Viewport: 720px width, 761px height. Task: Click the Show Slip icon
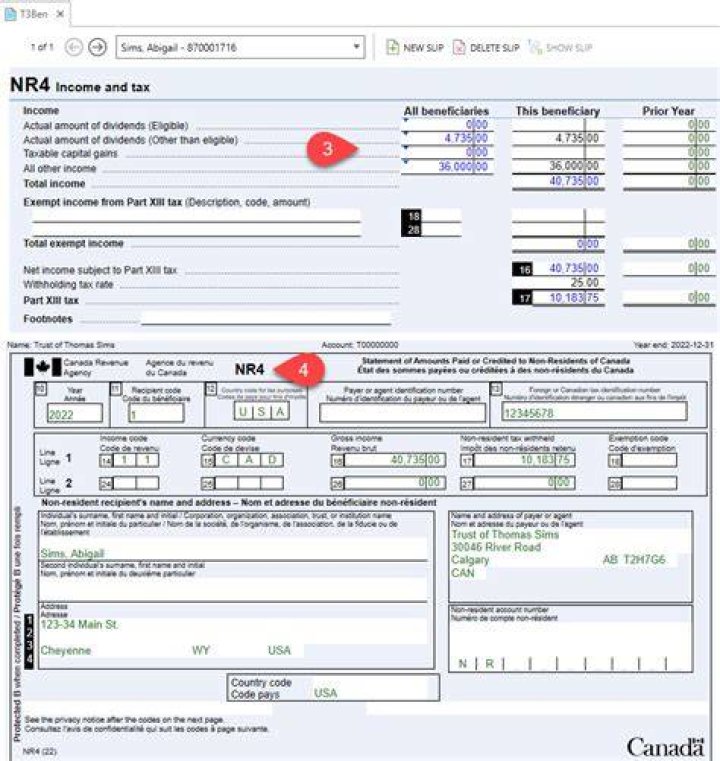[x=535, y=48]
